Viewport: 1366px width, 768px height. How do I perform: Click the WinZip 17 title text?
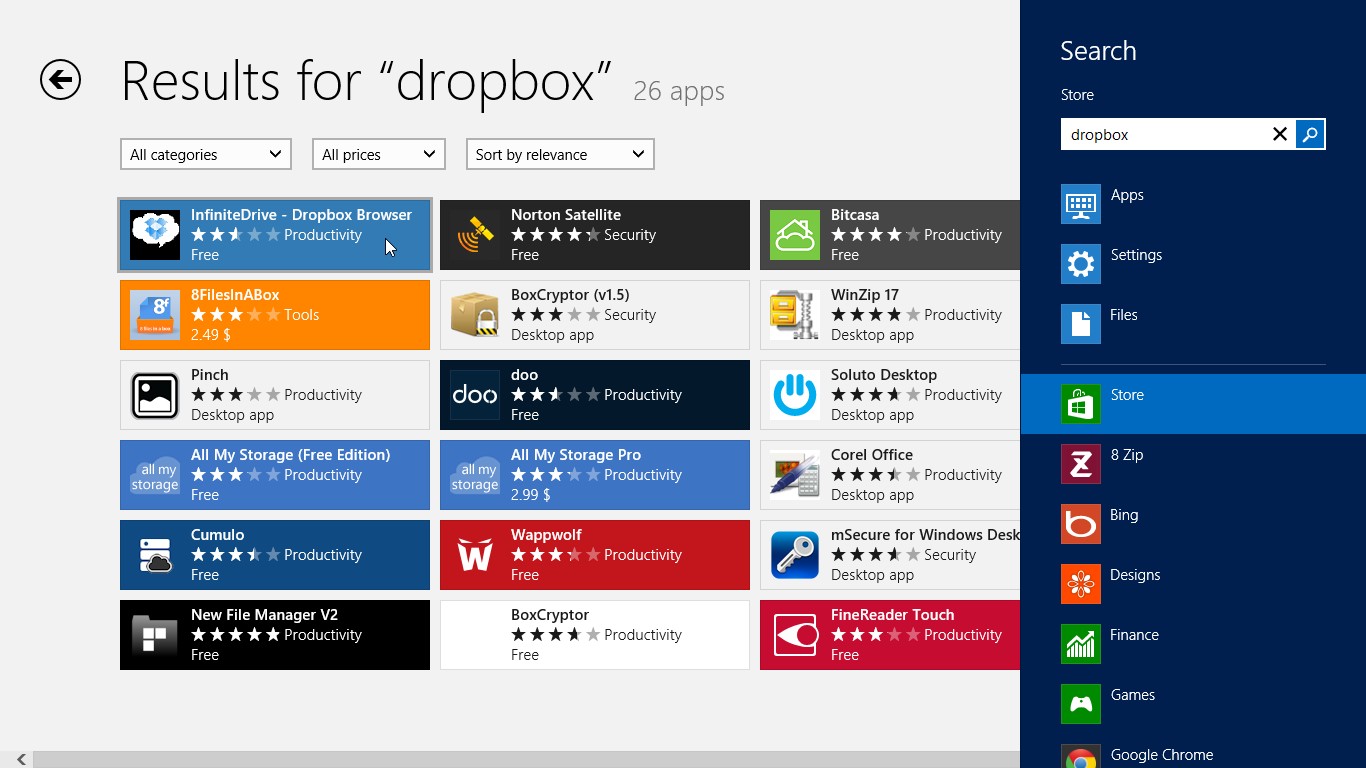(x=865, y=295)
